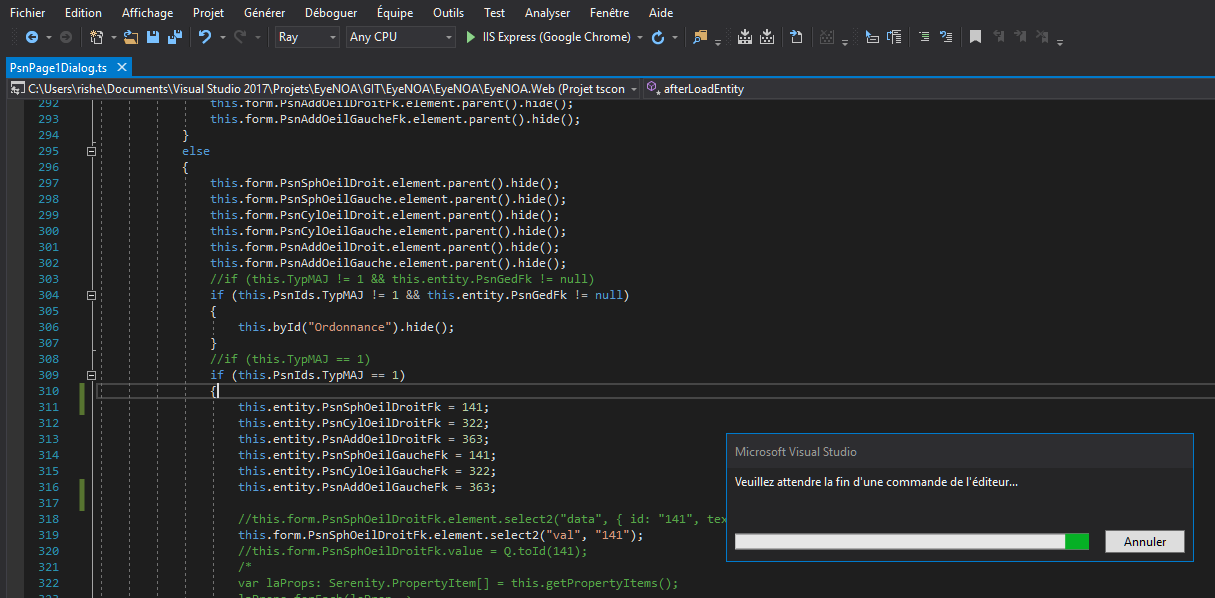
Task: Uncomment the selected lines
Action: (x=946, y=37)
